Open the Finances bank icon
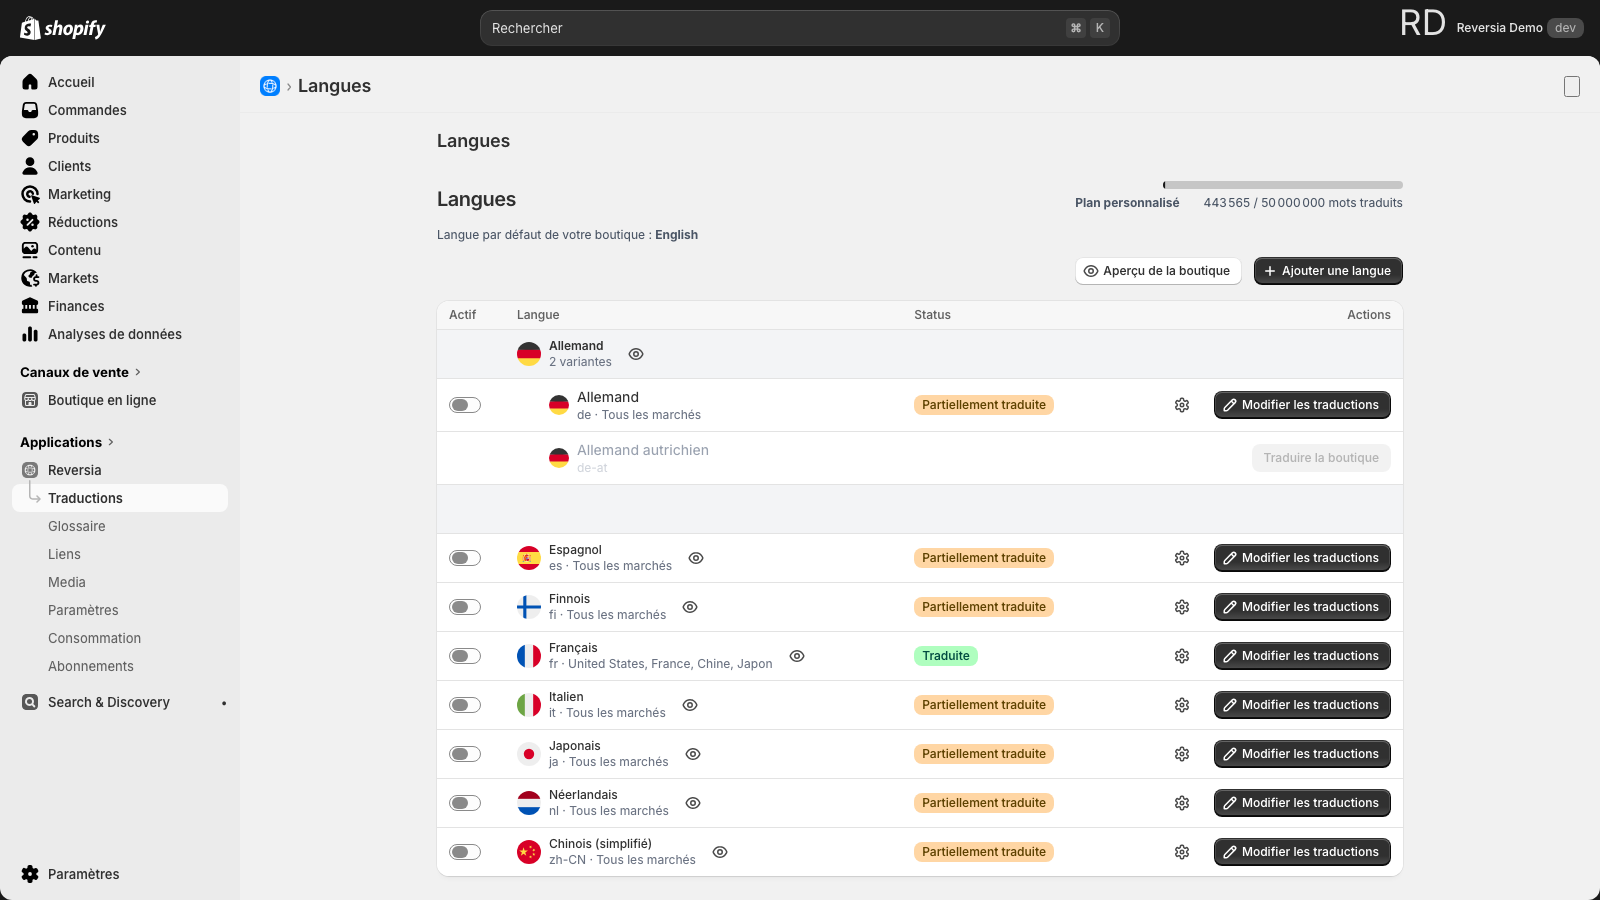This screenshot has height=900, width=1600. 30,306
